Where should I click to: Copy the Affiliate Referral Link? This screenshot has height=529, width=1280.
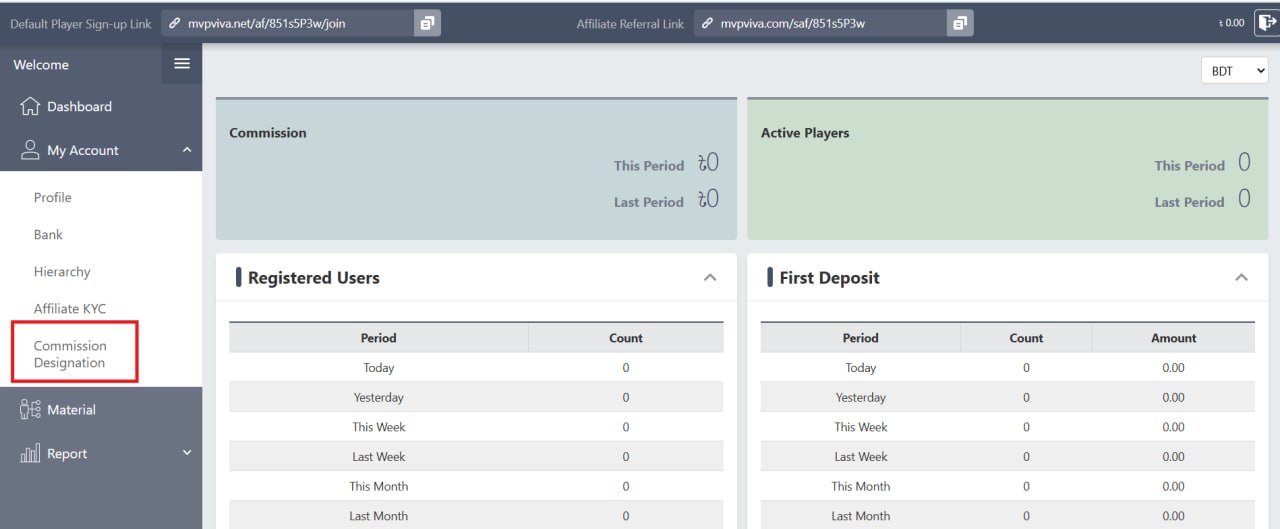960,23
